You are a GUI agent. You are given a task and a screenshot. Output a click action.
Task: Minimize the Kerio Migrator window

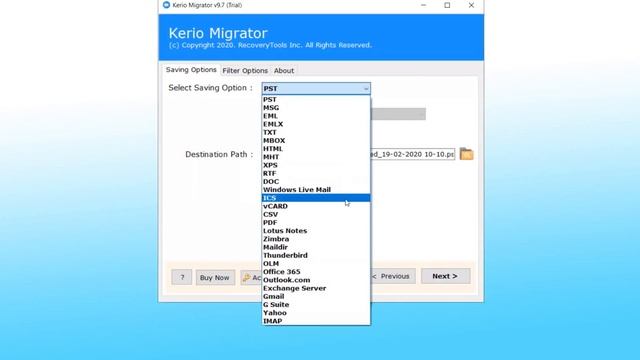[x=423, y=5]
